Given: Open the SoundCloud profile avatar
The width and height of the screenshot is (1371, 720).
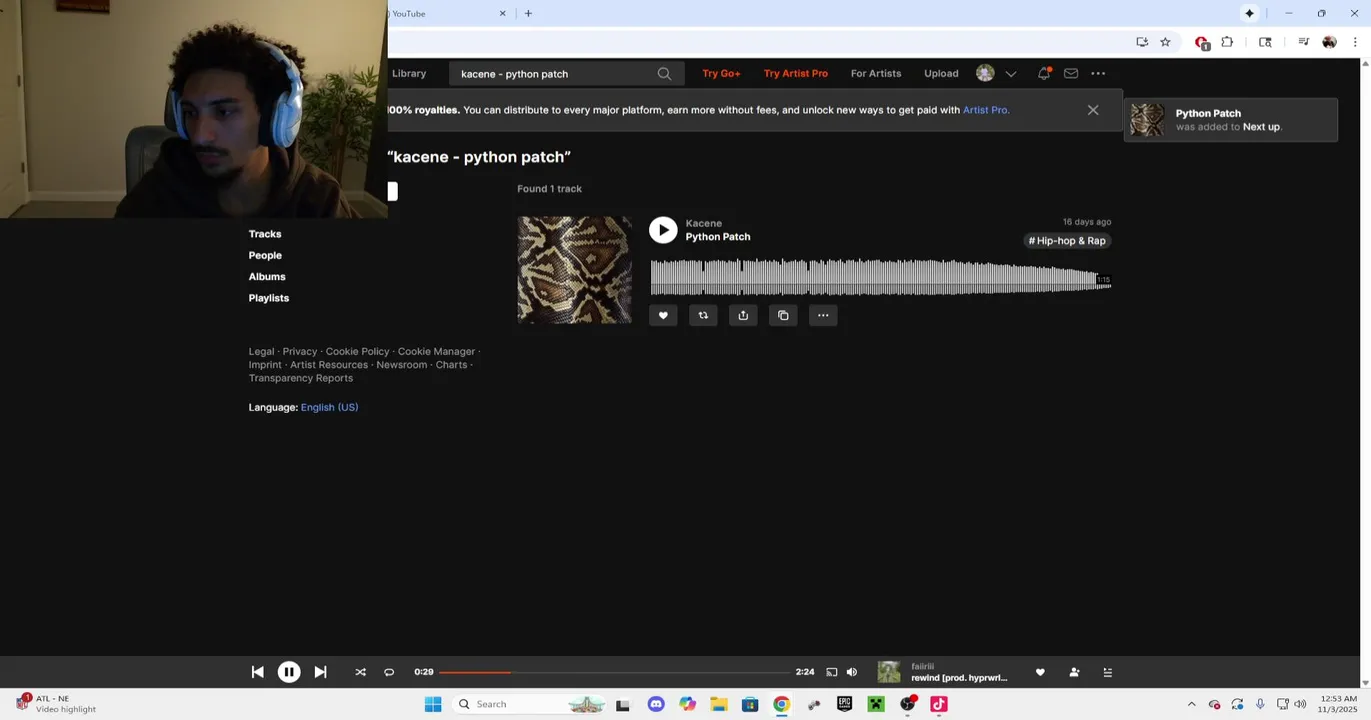Looking at the screenshot, I should pos(985,73).
